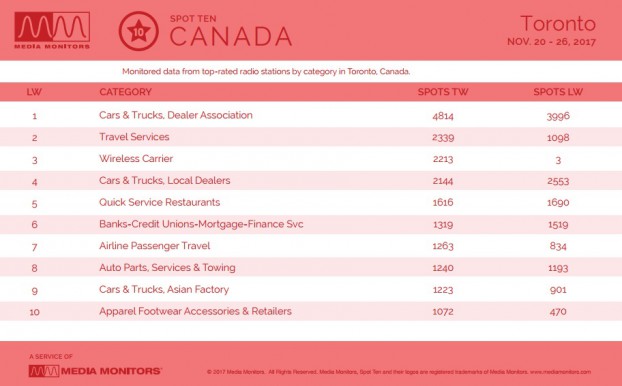
Task: Click Airline Passenger Travel category
Action: [155, 246]
